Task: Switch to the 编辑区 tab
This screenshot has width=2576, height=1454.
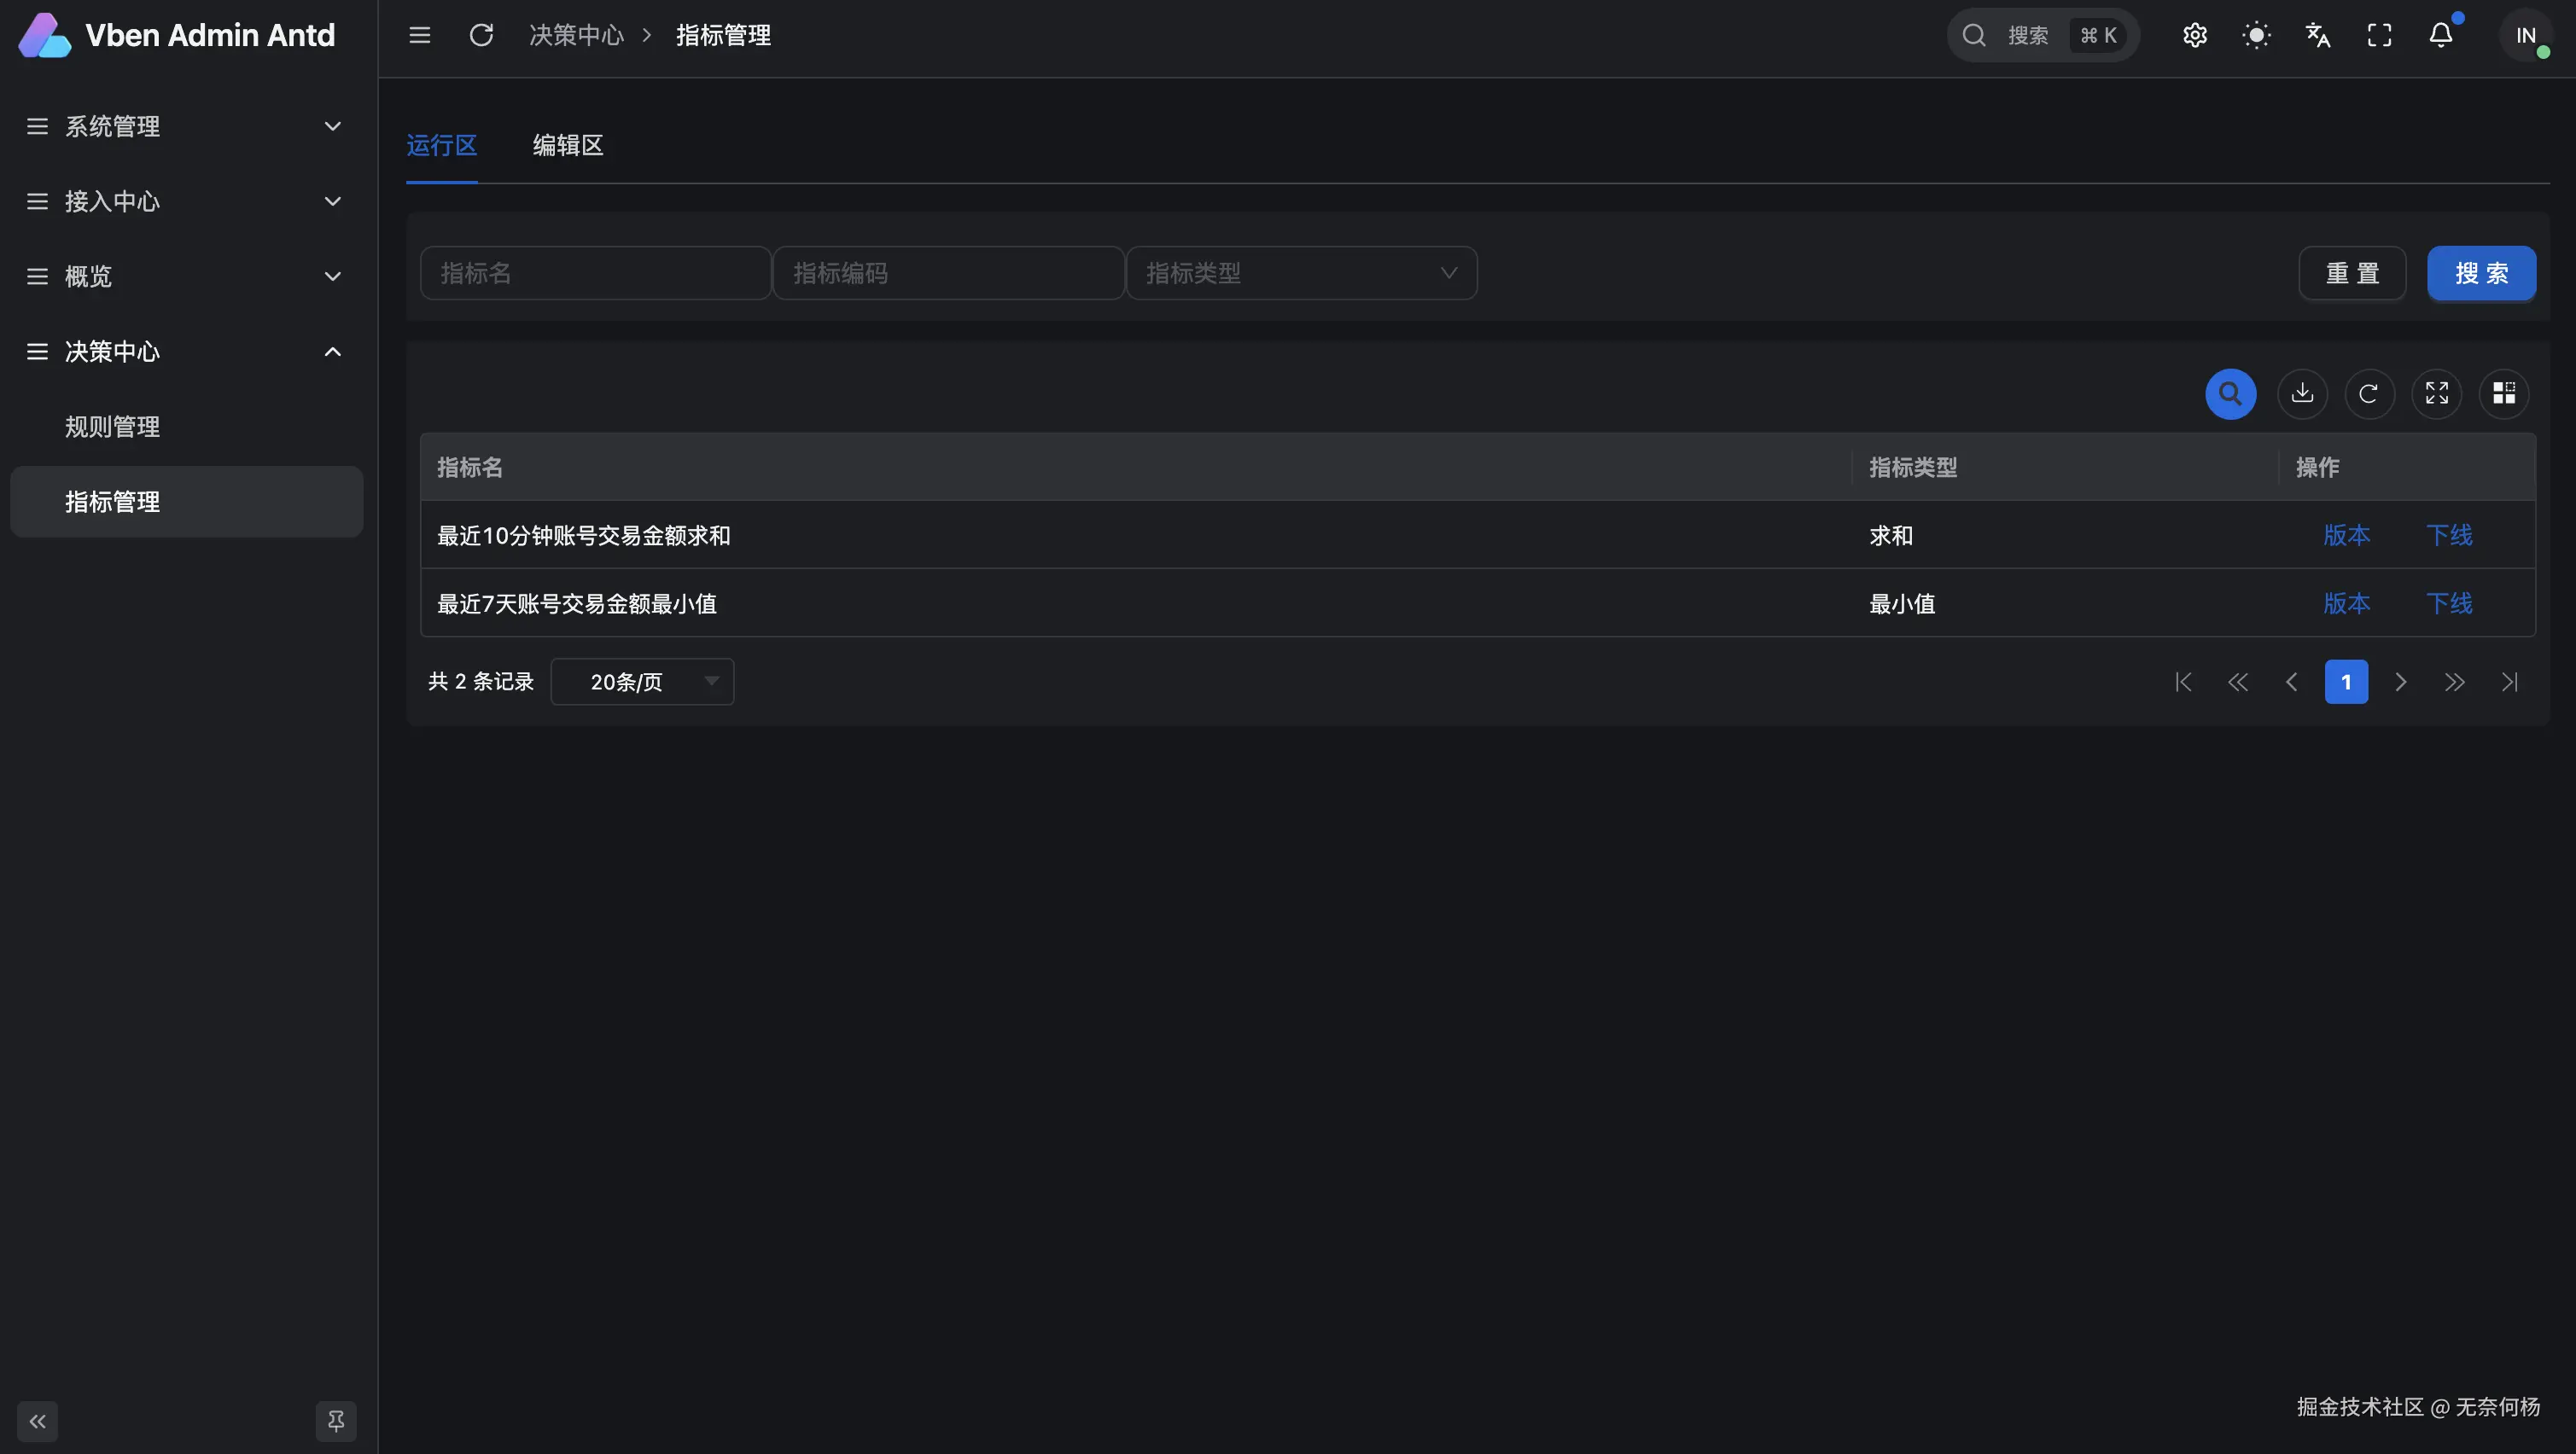Action: click(x=567, y=146)
